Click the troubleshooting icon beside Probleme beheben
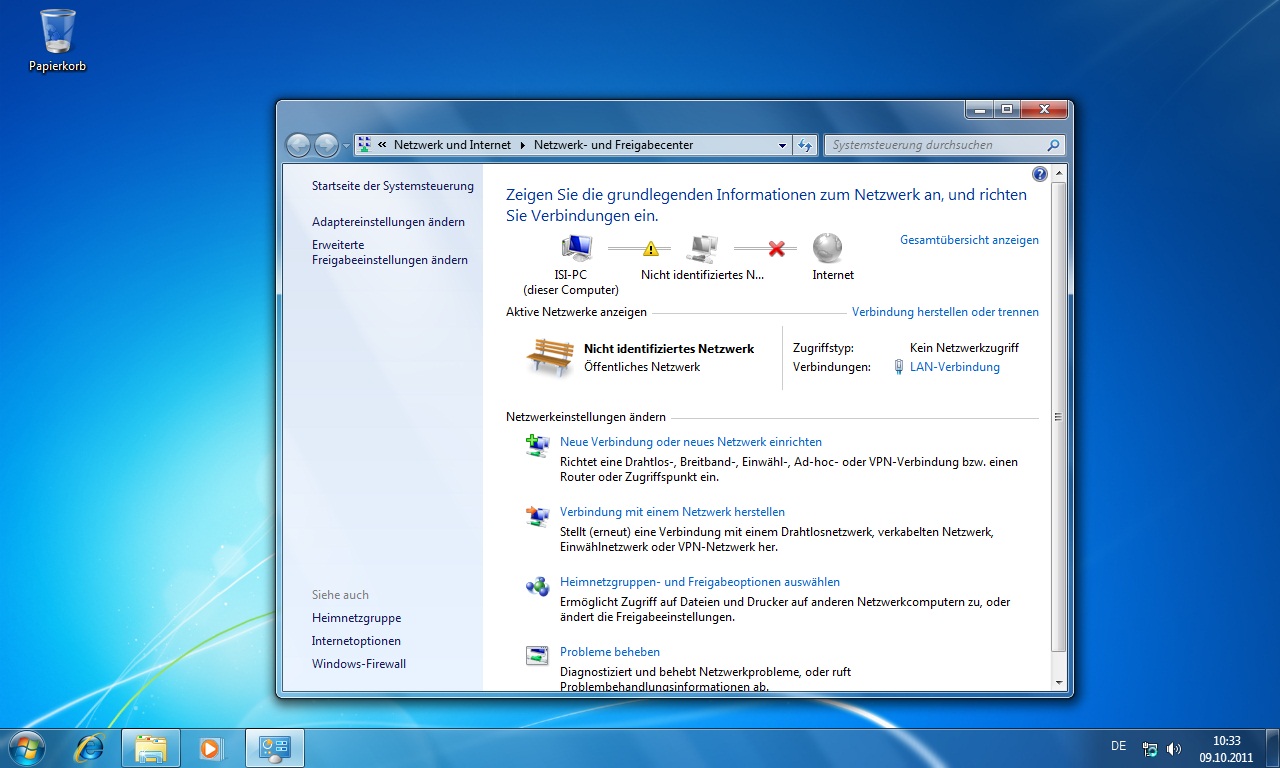 pos(537,656)
